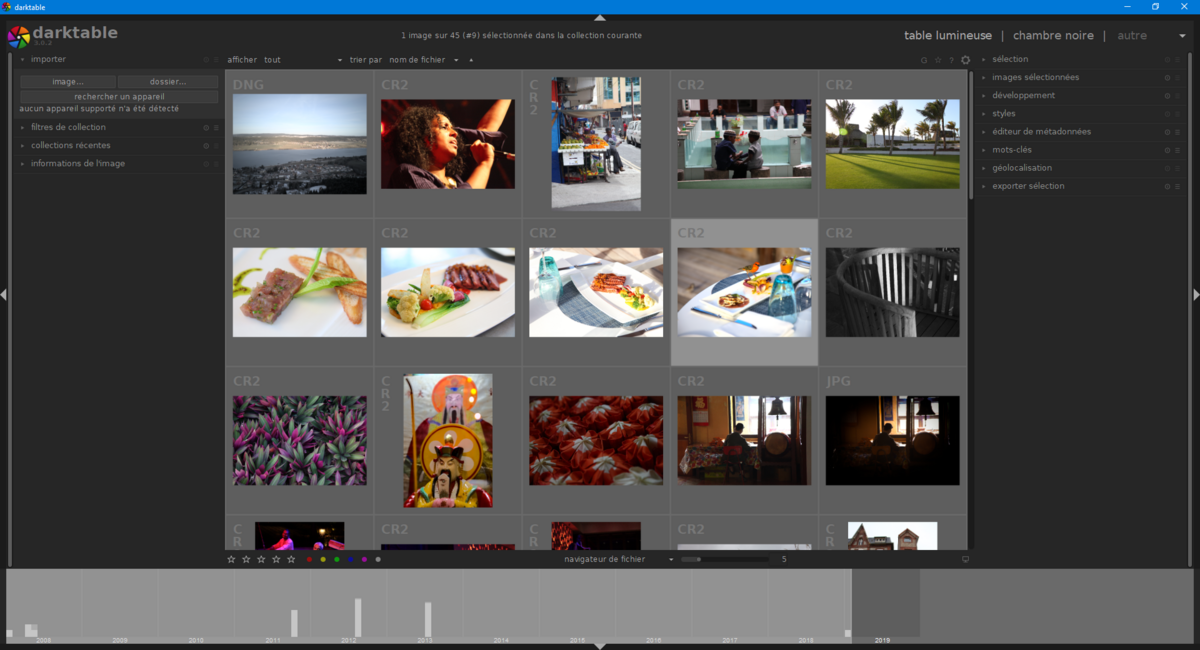Toggle purple color label
The image size is (1200, 650).
[364, 560]
